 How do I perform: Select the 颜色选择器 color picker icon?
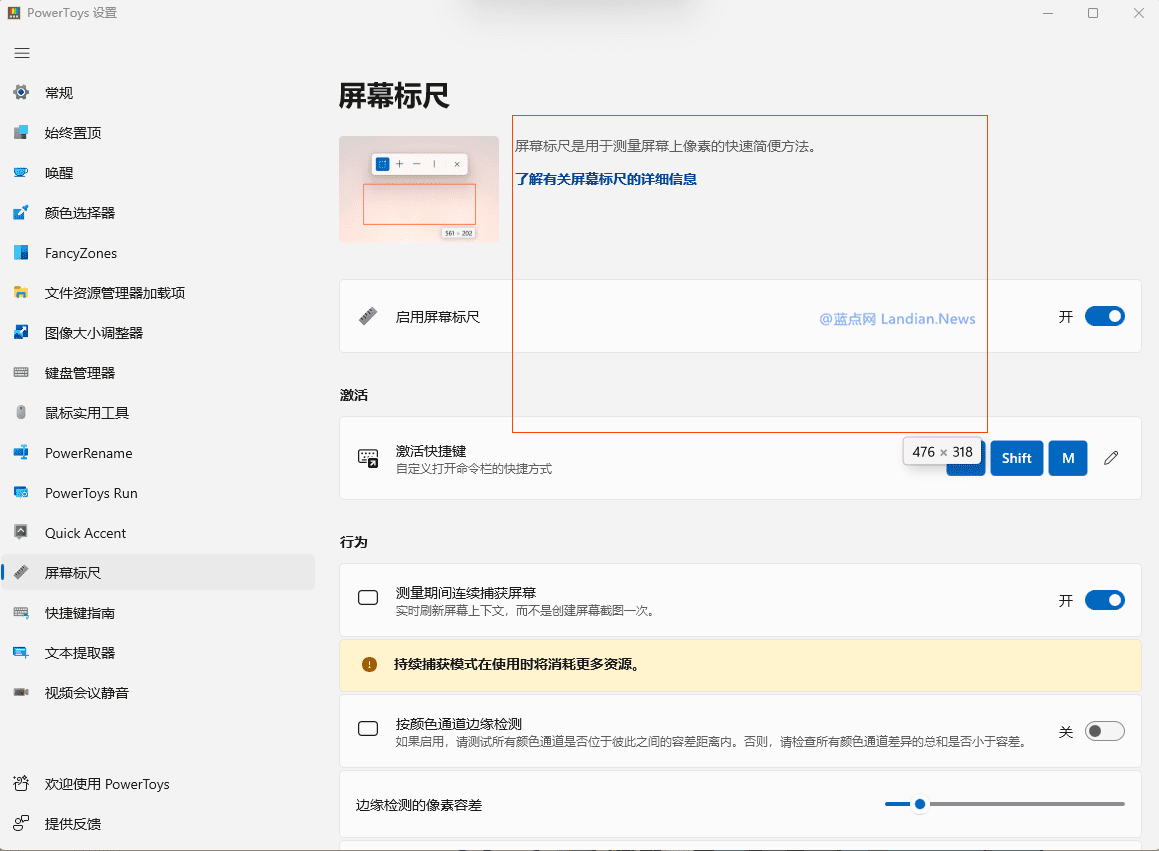(21, 213)
